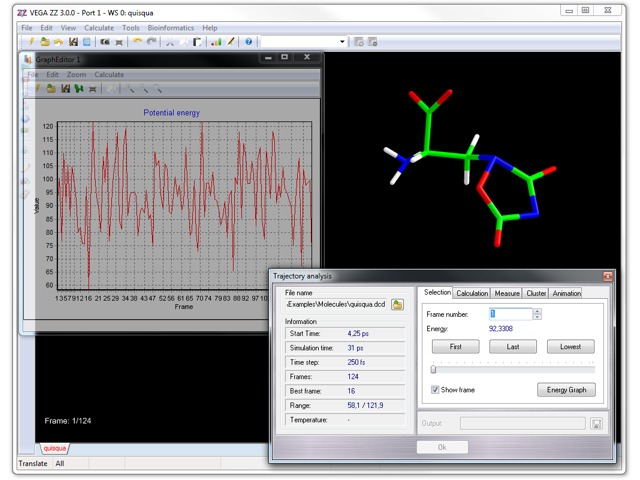640x480 pixels.
Task: Click the second window layout icon after the combo box
Action: (372, 42)
